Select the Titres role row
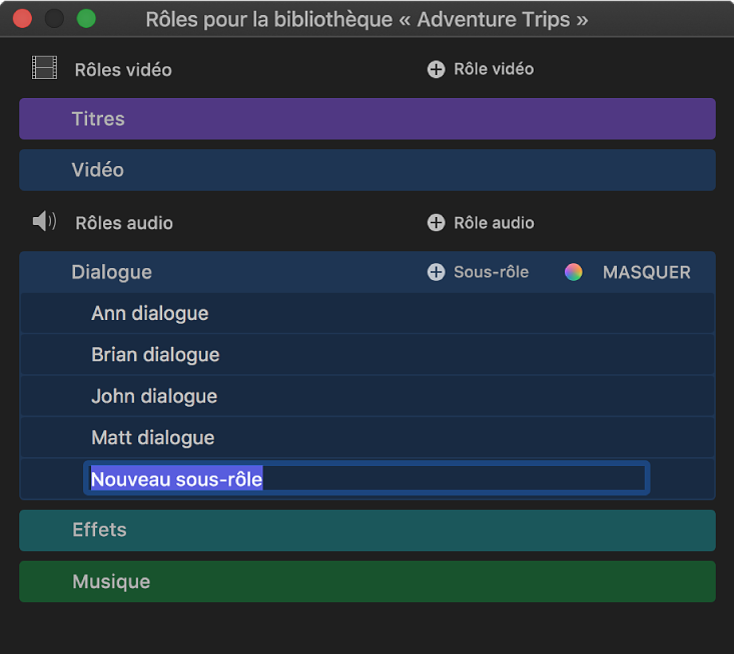The height and width of the screenshot is (654, 734). coord(367,119)
